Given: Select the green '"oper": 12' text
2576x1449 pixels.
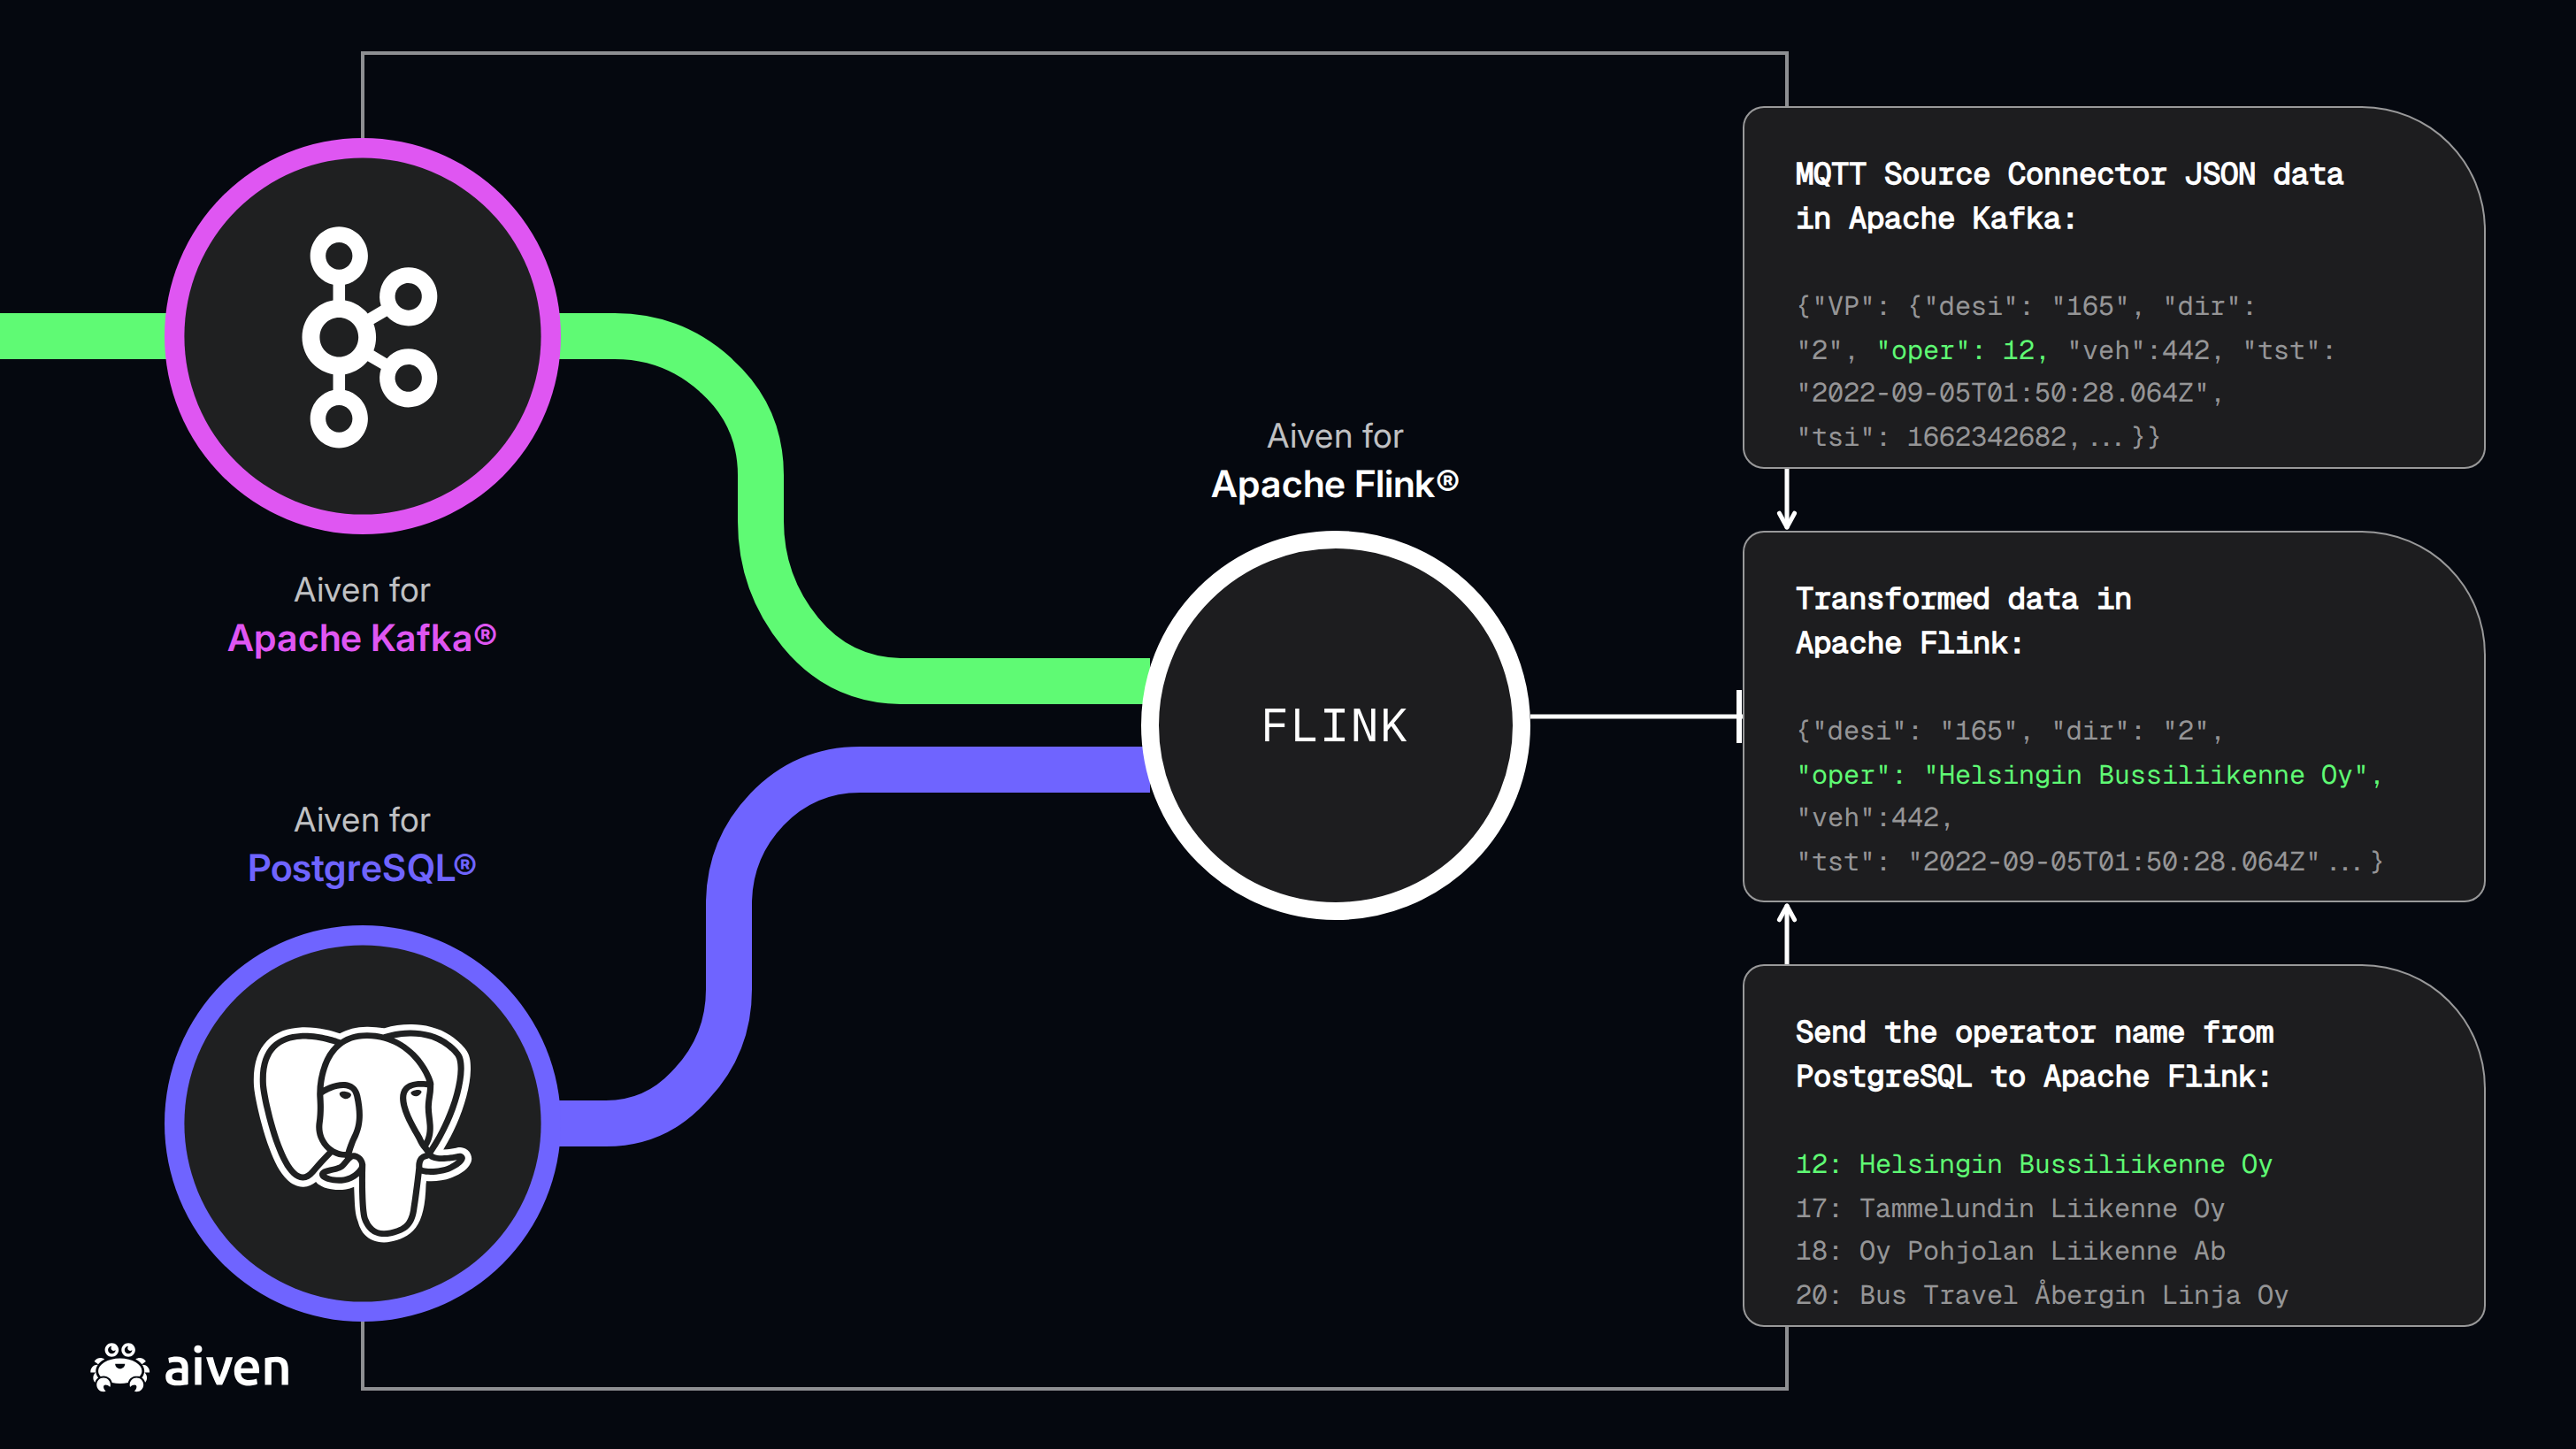Looking at the screenshot, I should (1962, 350).
